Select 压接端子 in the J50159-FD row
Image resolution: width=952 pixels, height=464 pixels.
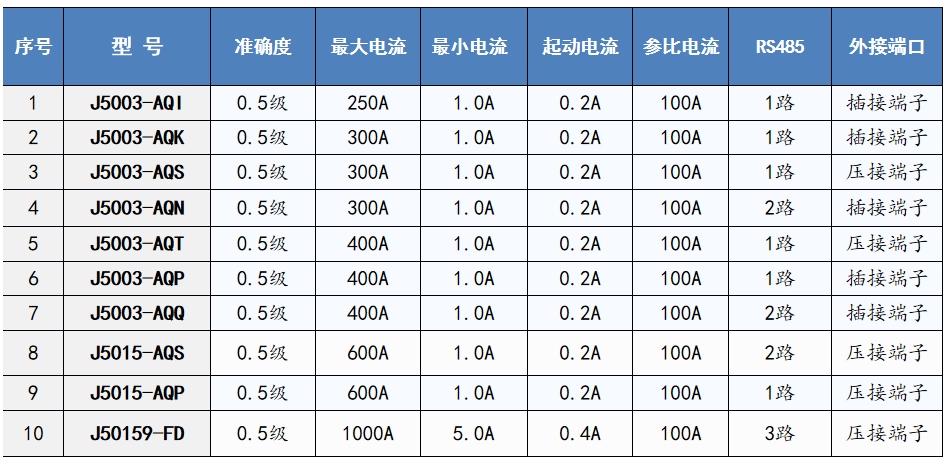887,434
